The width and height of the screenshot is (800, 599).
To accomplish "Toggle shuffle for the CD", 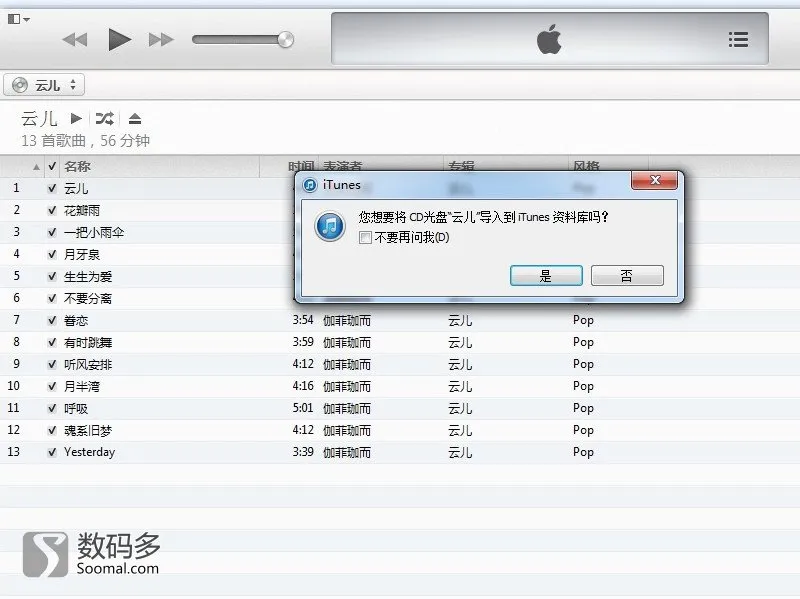I will click(105, 119).
